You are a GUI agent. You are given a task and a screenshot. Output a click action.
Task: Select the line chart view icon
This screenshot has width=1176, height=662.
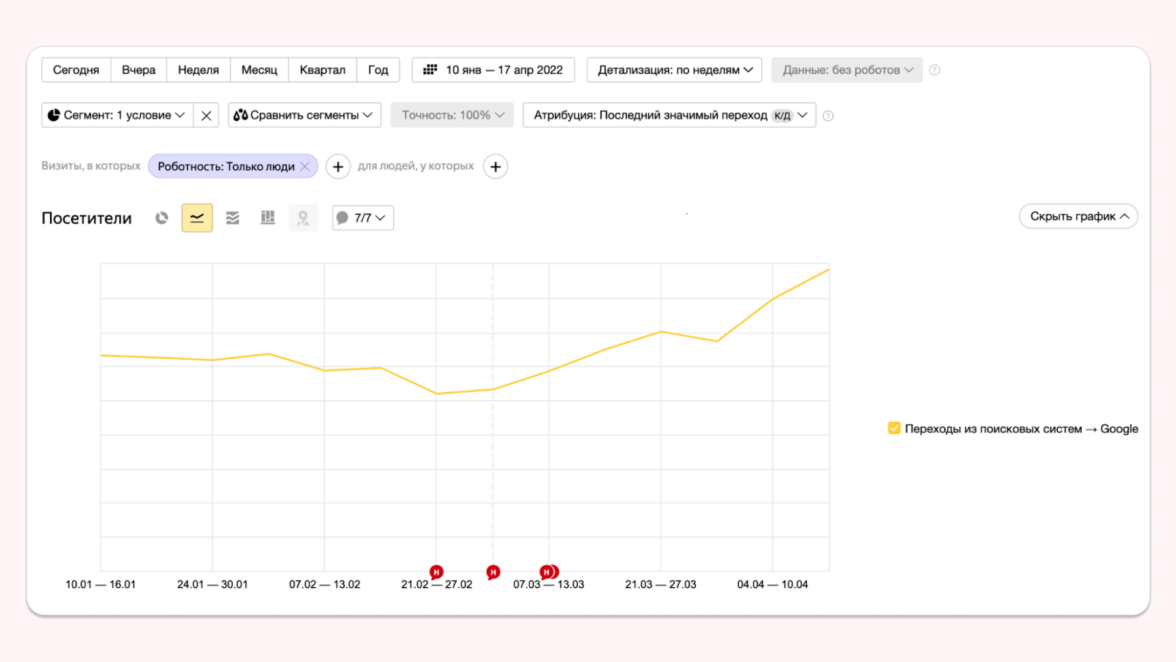197,218
